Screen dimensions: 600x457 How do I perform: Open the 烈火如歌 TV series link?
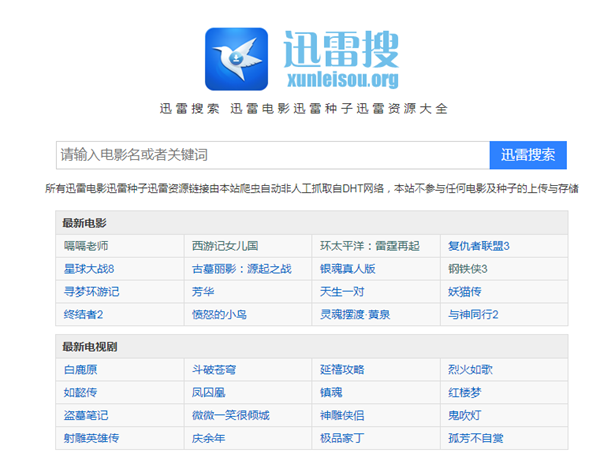tap(470, 370)
